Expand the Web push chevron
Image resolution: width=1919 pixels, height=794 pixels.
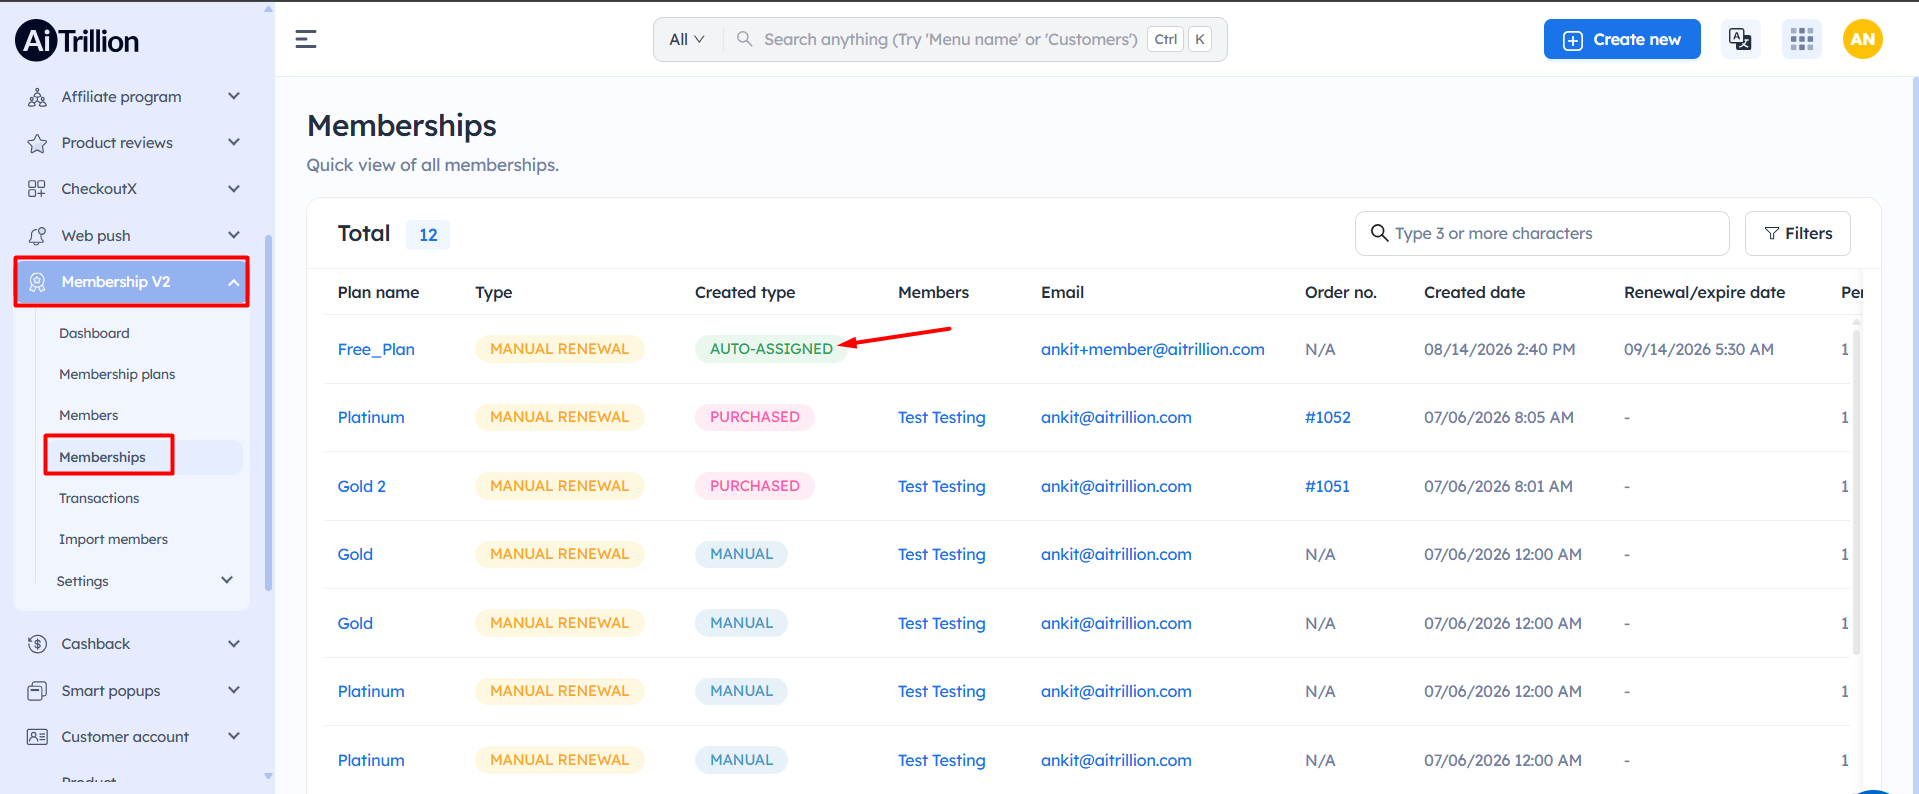234,235
